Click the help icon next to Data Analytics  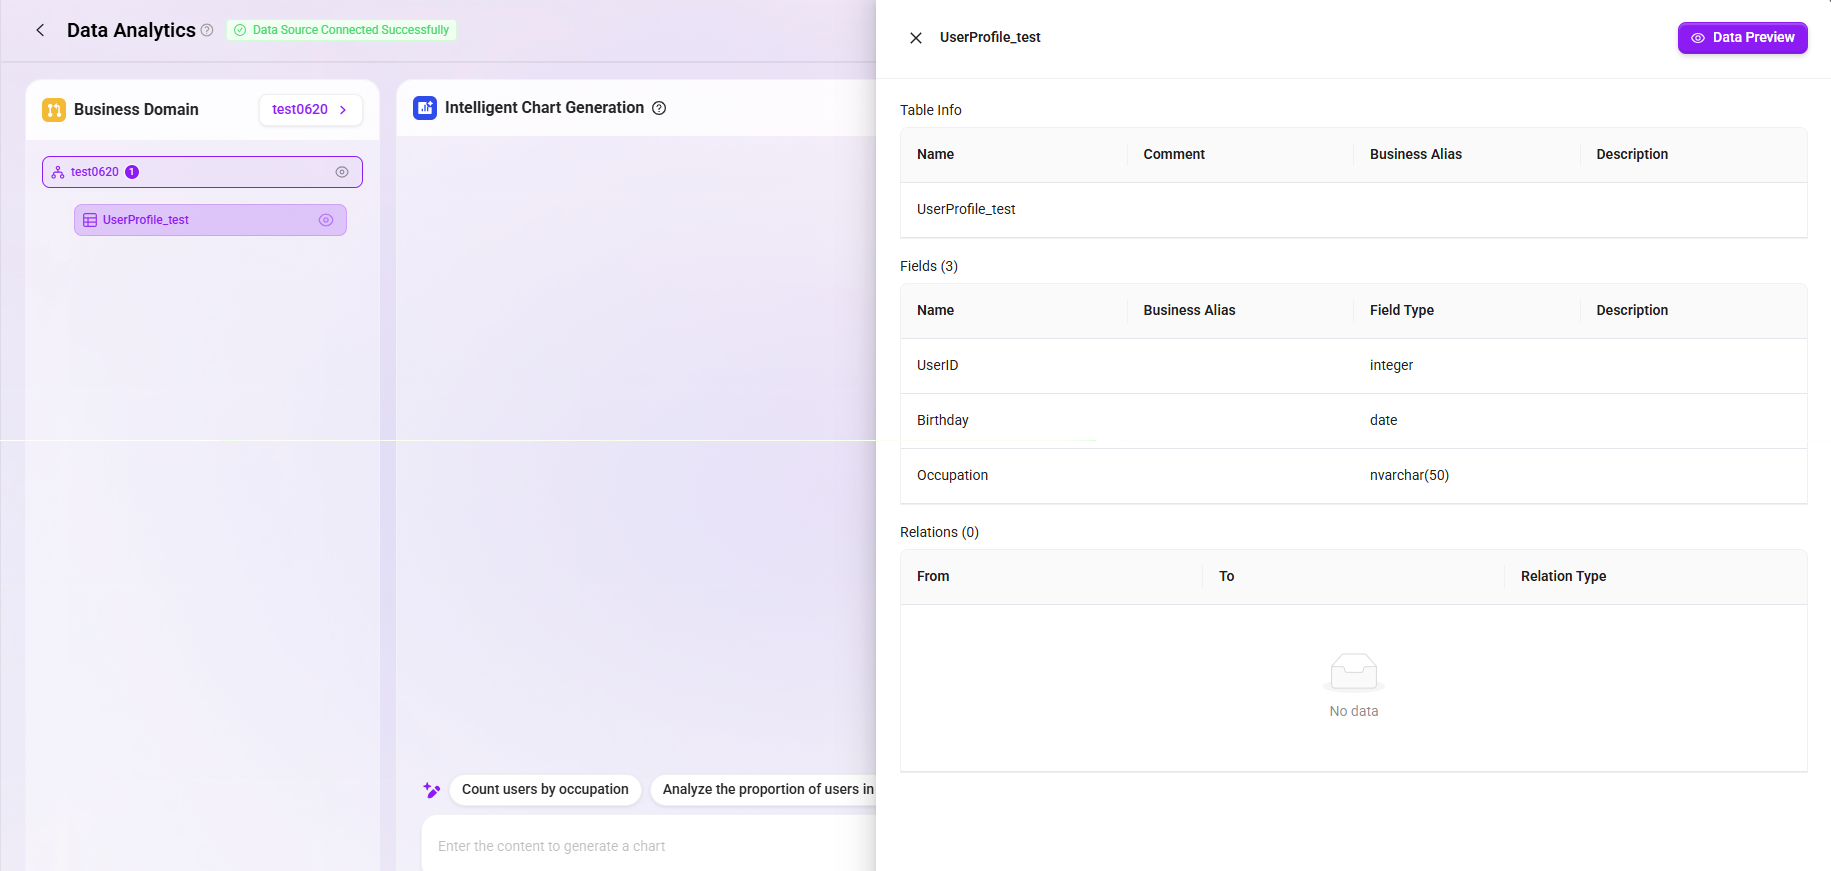[207, 30]
